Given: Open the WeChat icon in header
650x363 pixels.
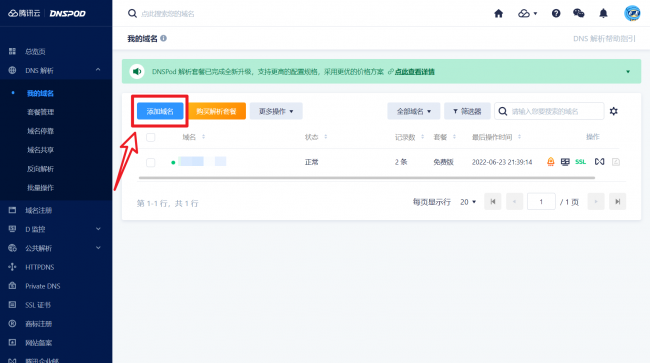Looking at the screenshot, I should [579, 14].
